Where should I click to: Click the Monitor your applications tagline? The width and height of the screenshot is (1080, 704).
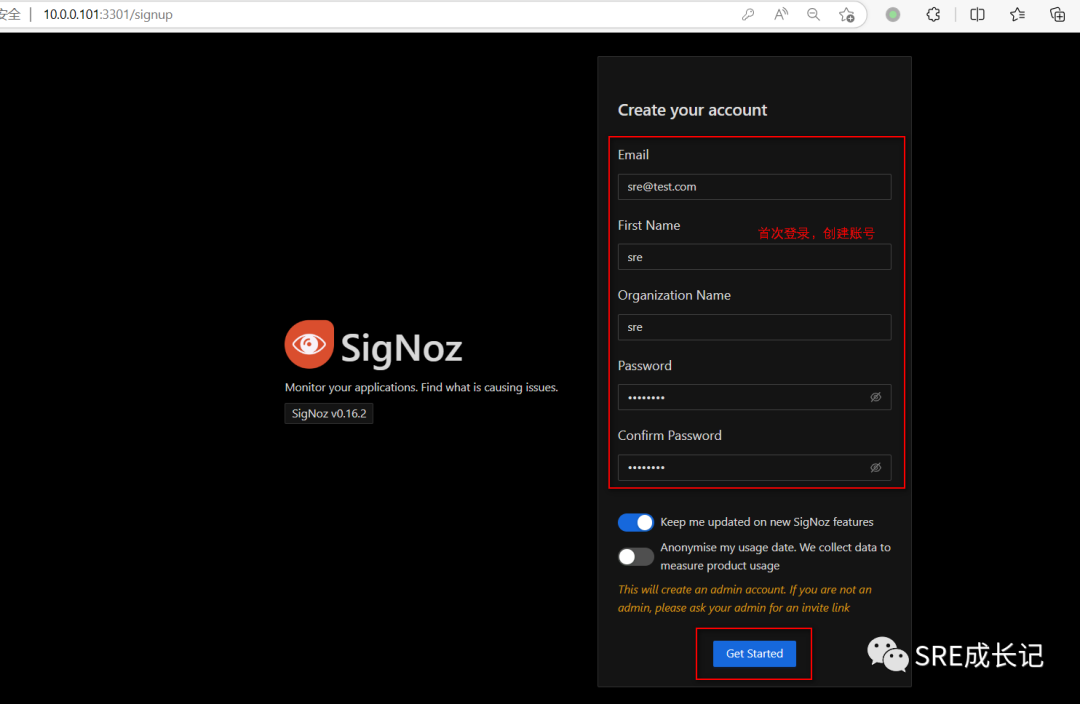click(x=421, y=387)
